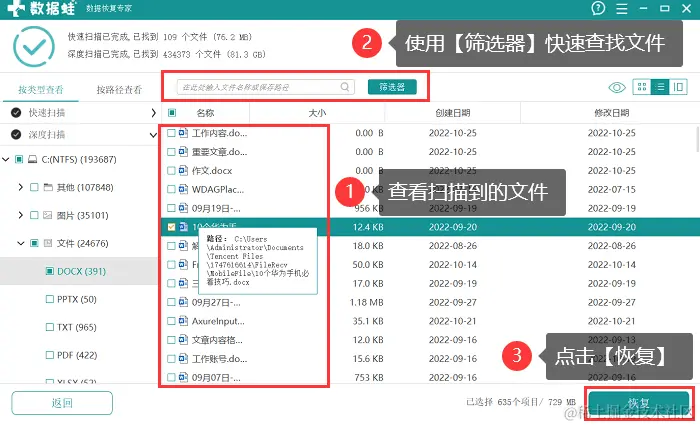Screen dimensions: 700x426
Task: Check the PDF (422) checkbox
Action: [50, 355]
